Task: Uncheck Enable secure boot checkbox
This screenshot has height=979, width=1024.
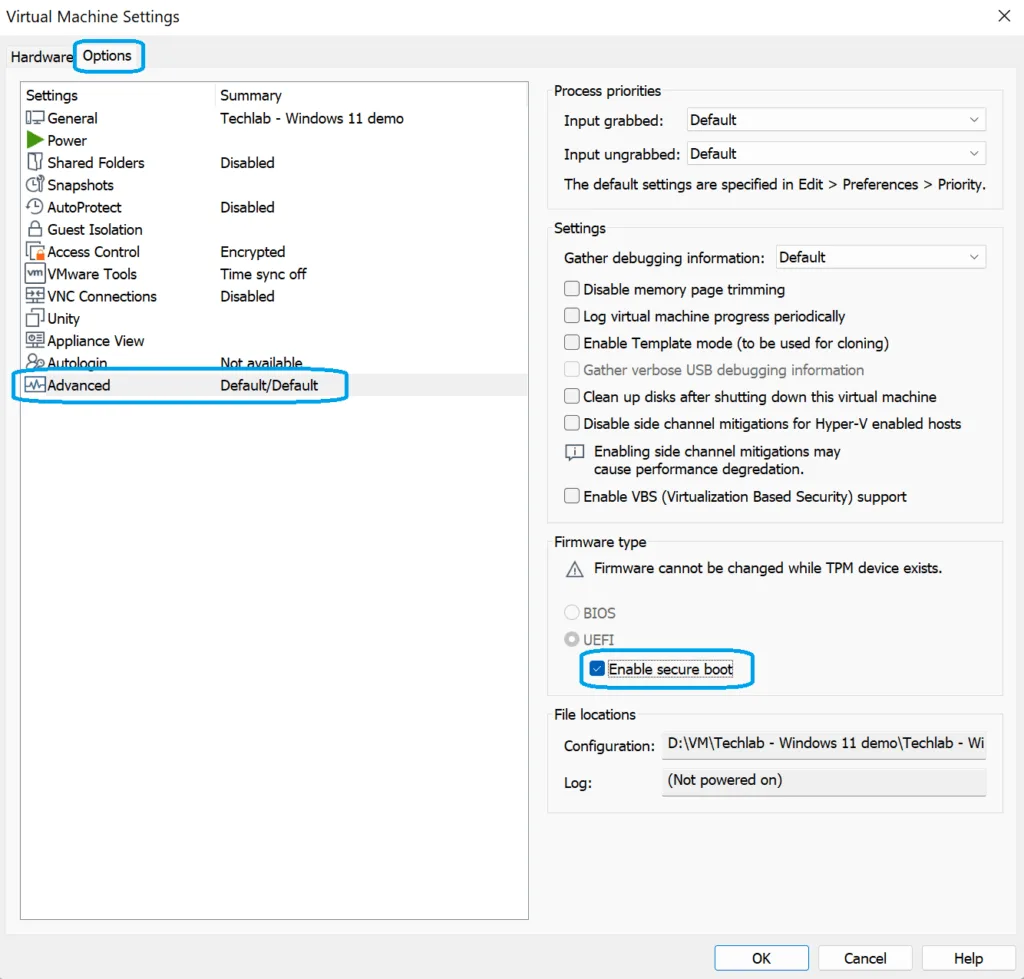Action: [x=597, y=669]
